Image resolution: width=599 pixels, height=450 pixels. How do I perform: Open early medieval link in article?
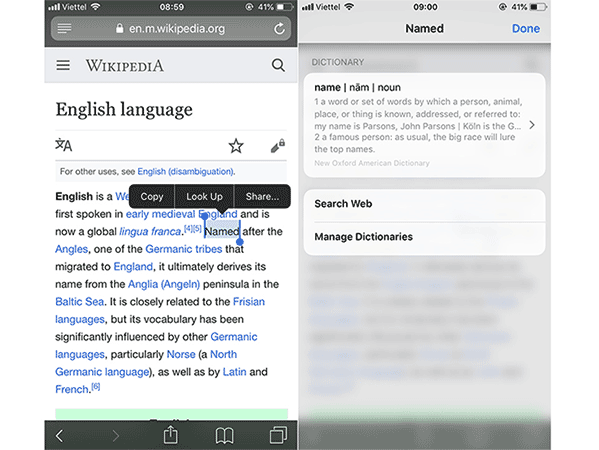click(160, 214)
